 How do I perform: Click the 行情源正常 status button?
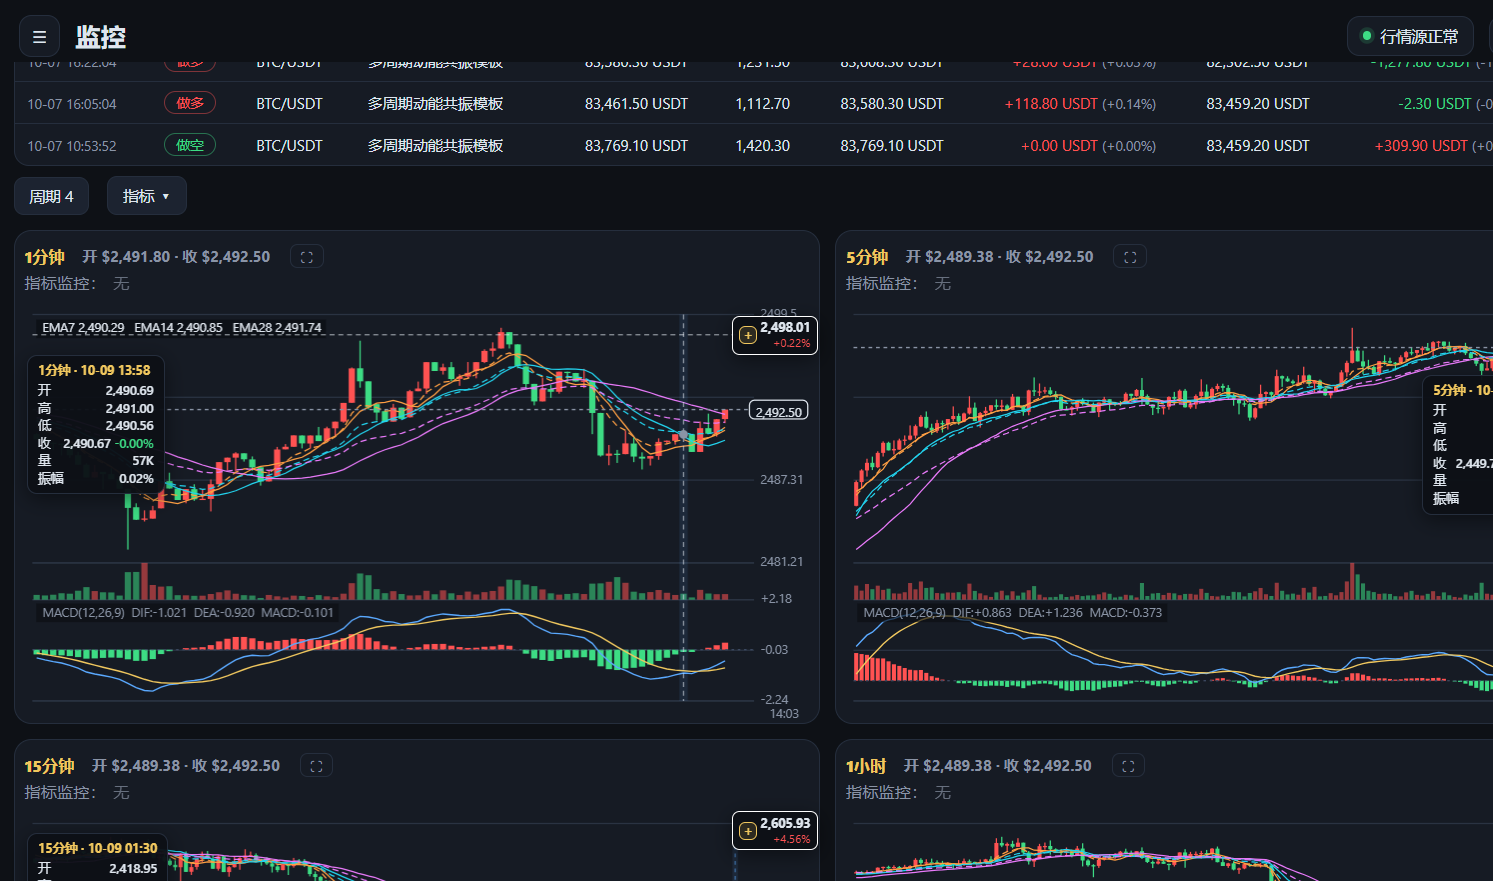click(x=1410, y=37)
